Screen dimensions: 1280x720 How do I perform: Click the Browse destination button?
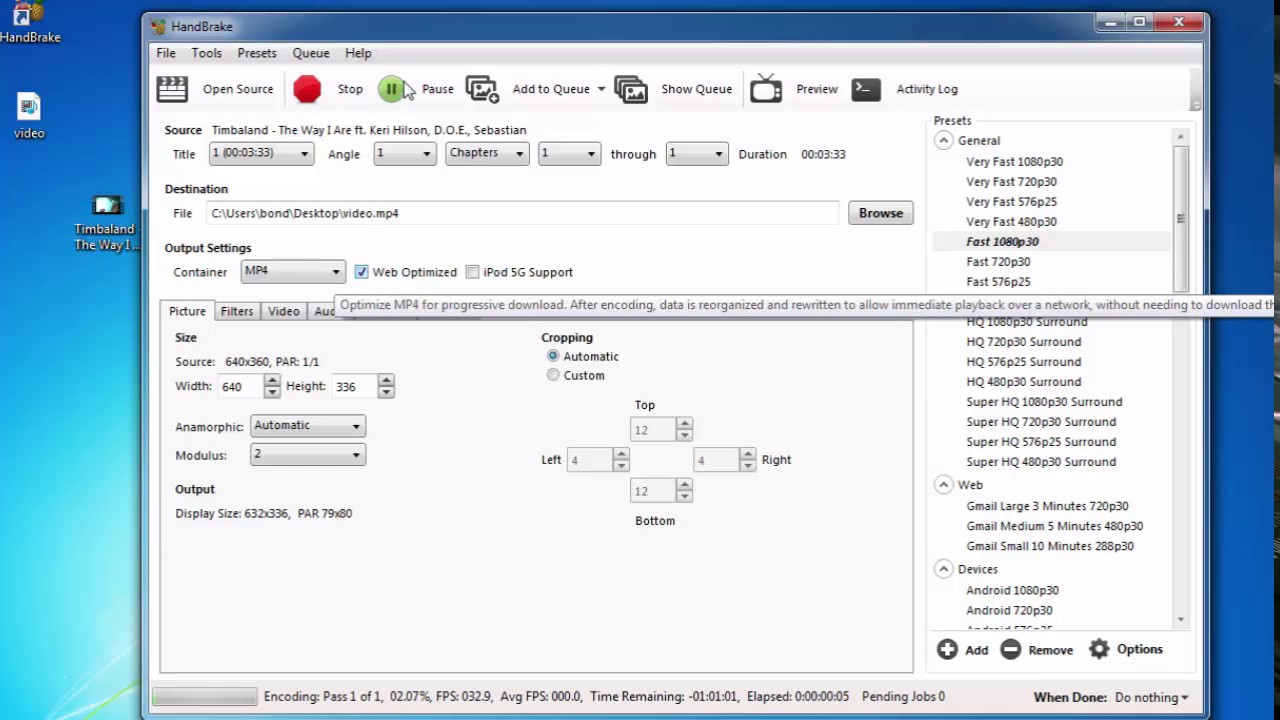click(881, 213)
